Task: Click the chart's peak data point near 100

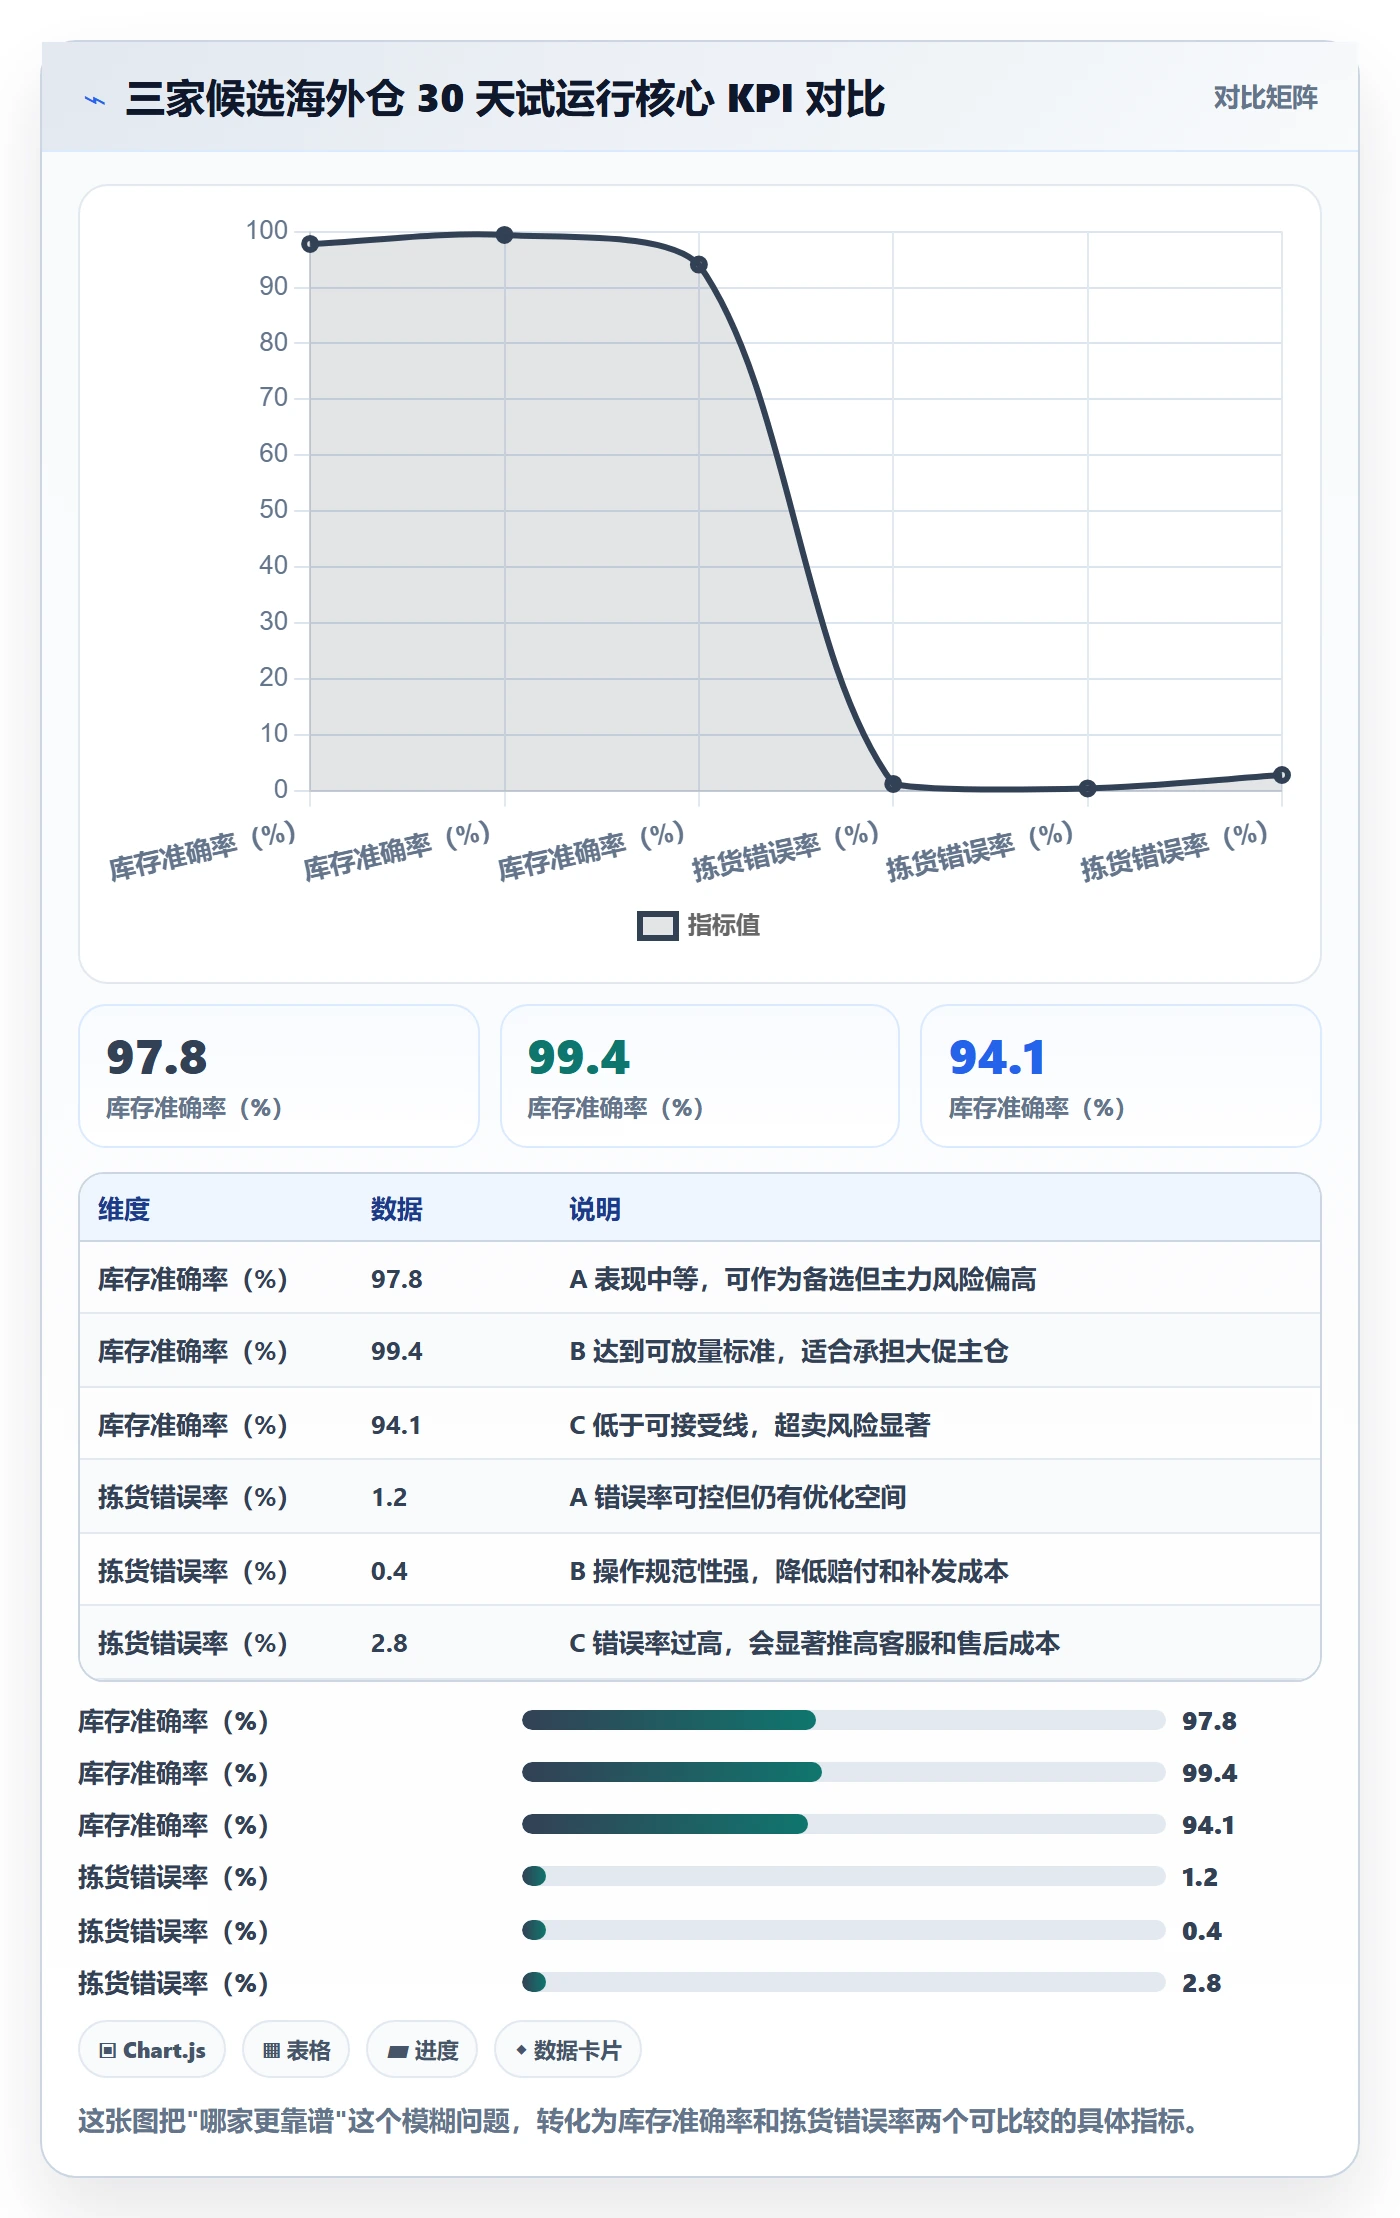Action: 505,235
